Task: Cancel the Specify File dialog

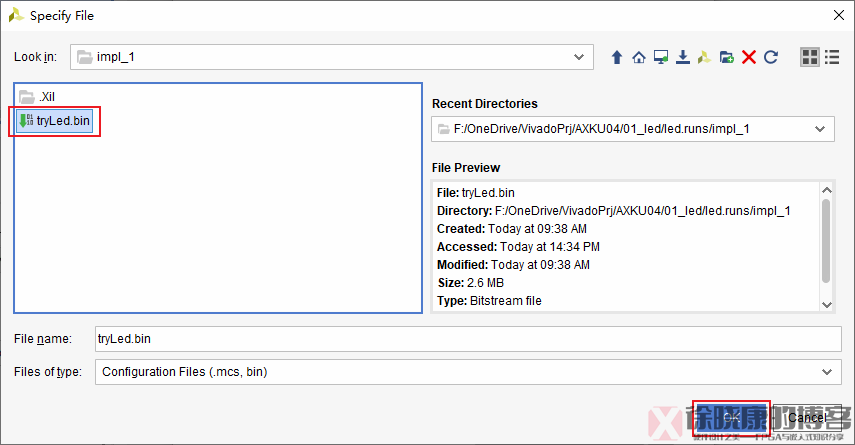Action: pyautogui.click(x=806, y=416)
